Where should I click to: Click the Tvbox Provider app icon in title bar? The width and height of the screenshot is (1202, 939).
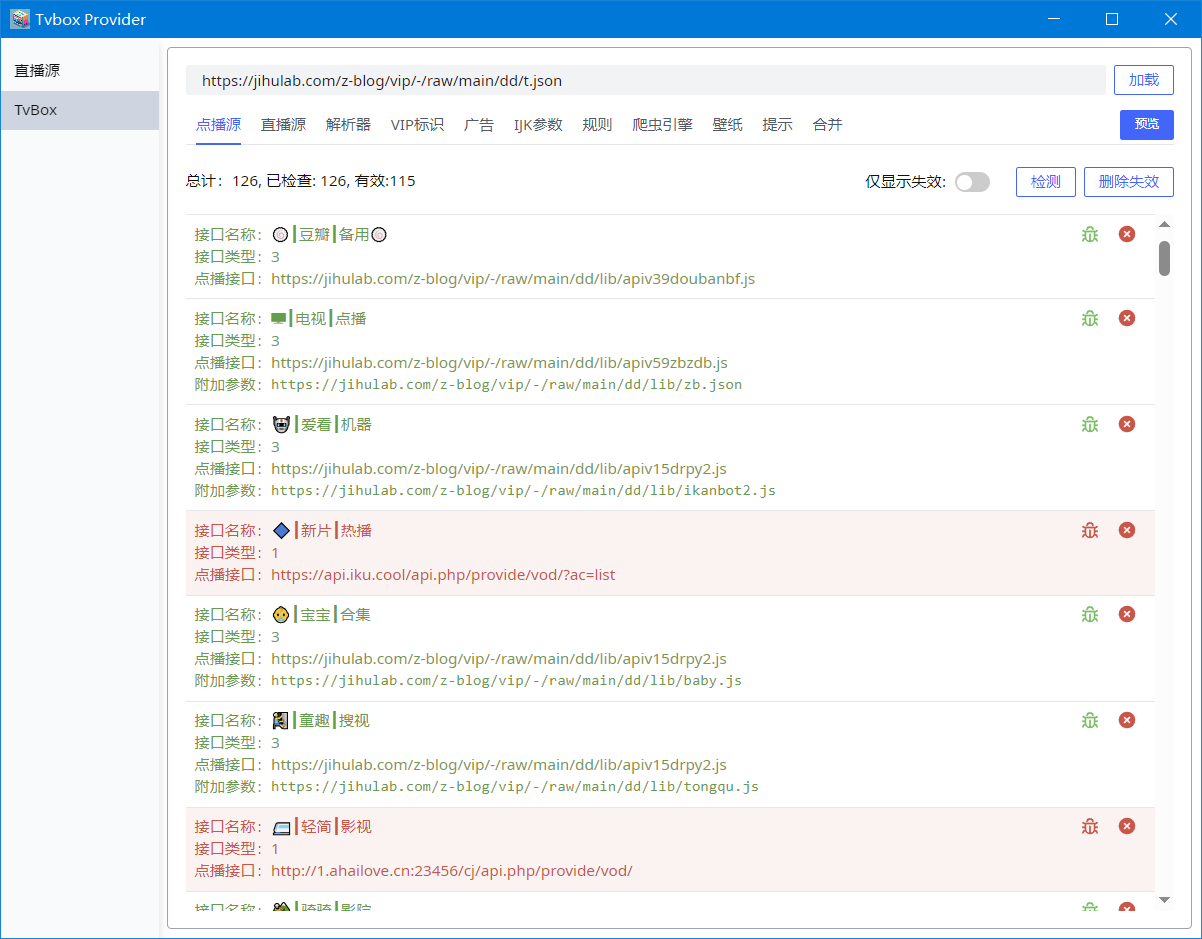pos(19,19)
